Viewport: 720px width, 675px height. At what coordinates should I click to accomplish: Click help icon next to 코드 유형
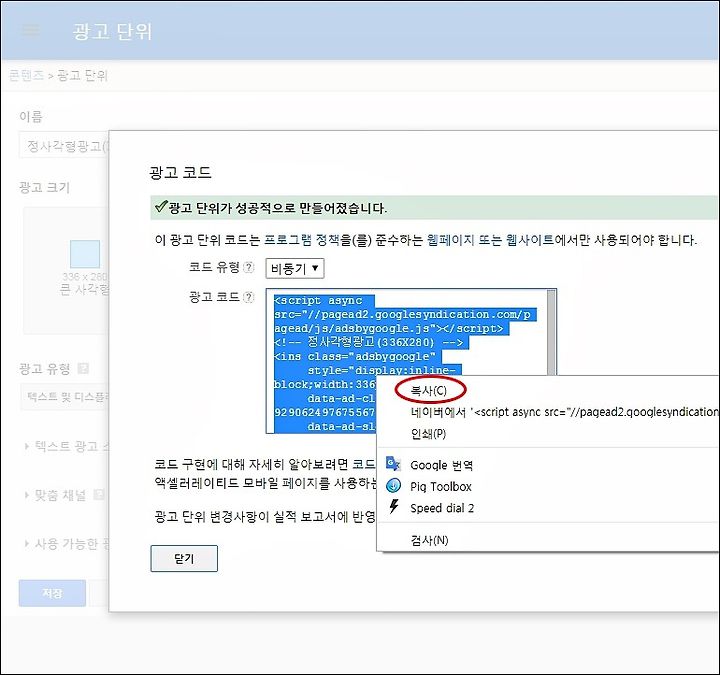click(248, 267)
